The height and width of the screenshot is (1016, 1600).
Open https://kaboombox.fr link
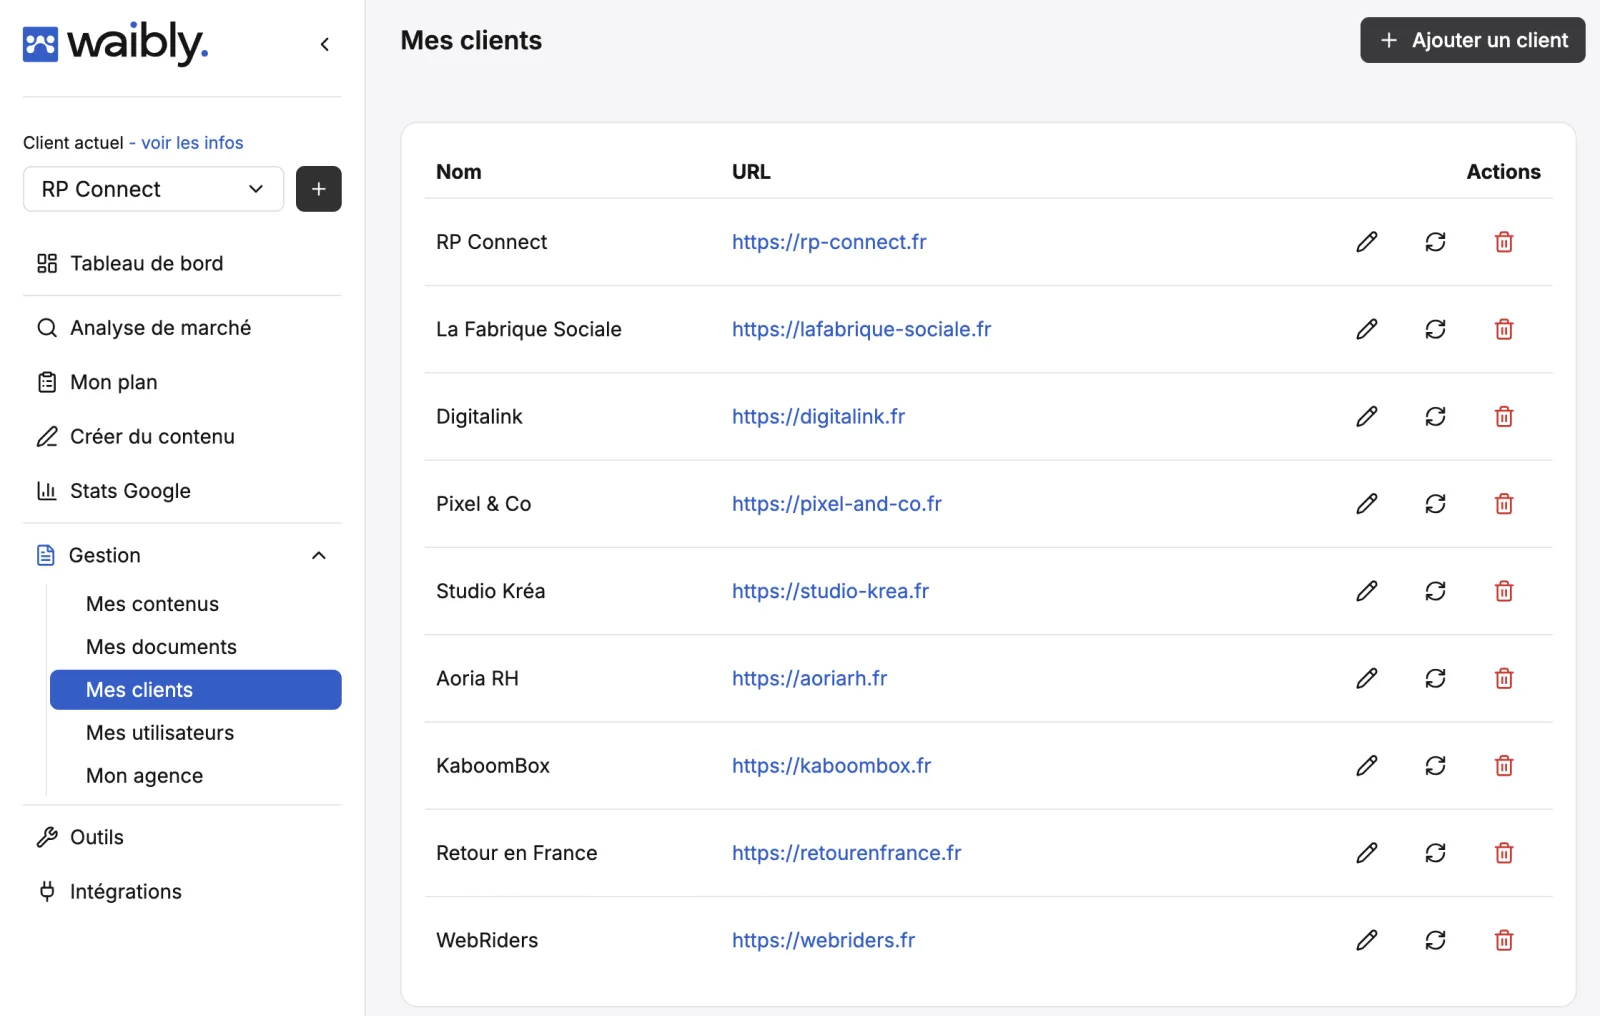coord(831,766)
